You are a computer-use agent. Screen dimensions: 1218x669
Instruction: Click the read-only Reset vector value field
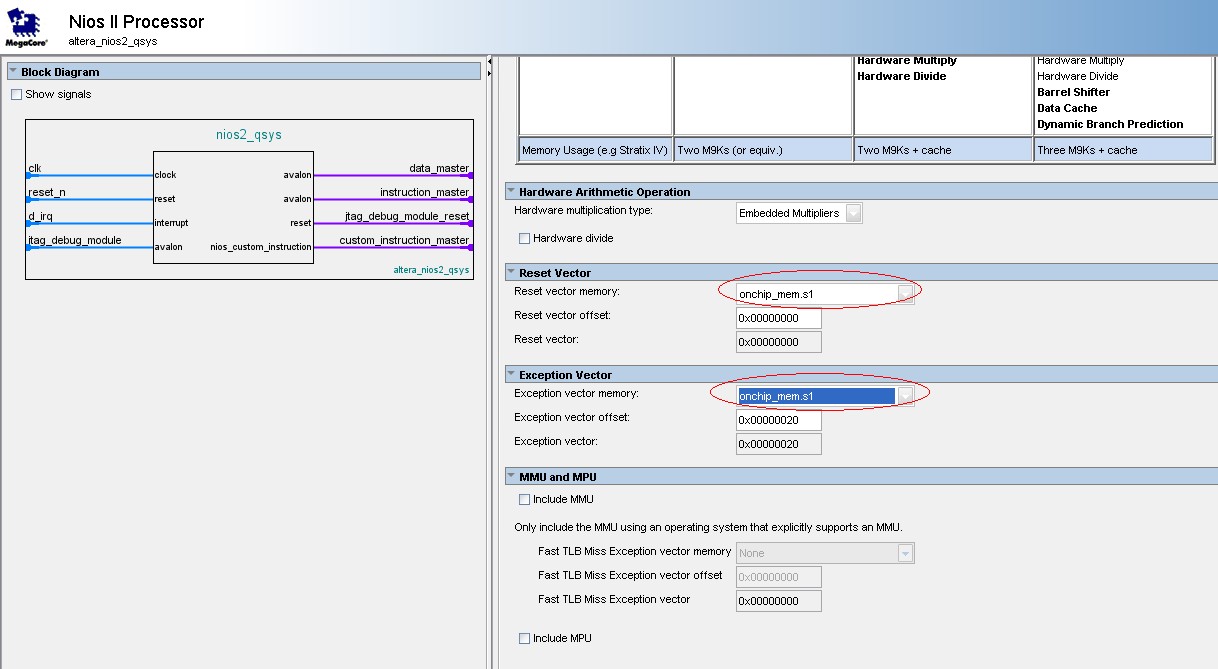point(779,342)
